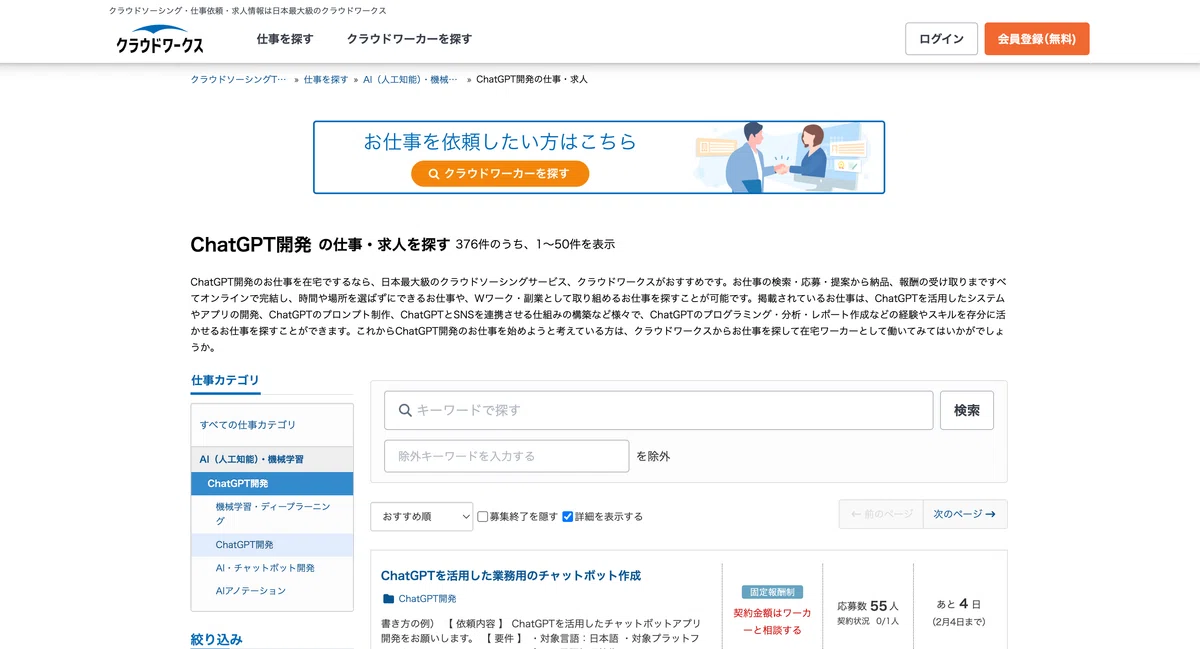Open 仕事を探す in top navigation

click(x=285, y=39)
